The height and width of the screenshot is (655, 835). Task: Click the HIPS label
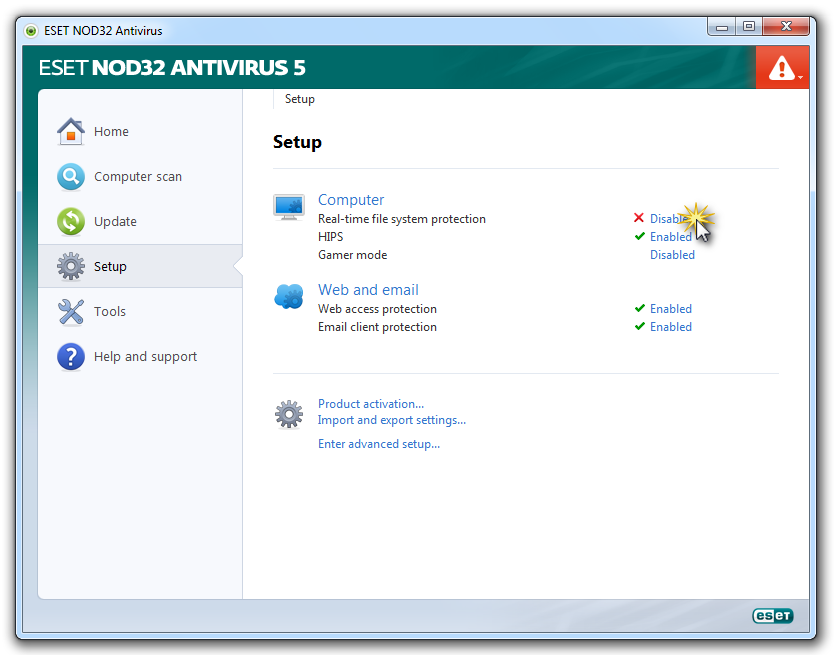click(x=330, y=236)
